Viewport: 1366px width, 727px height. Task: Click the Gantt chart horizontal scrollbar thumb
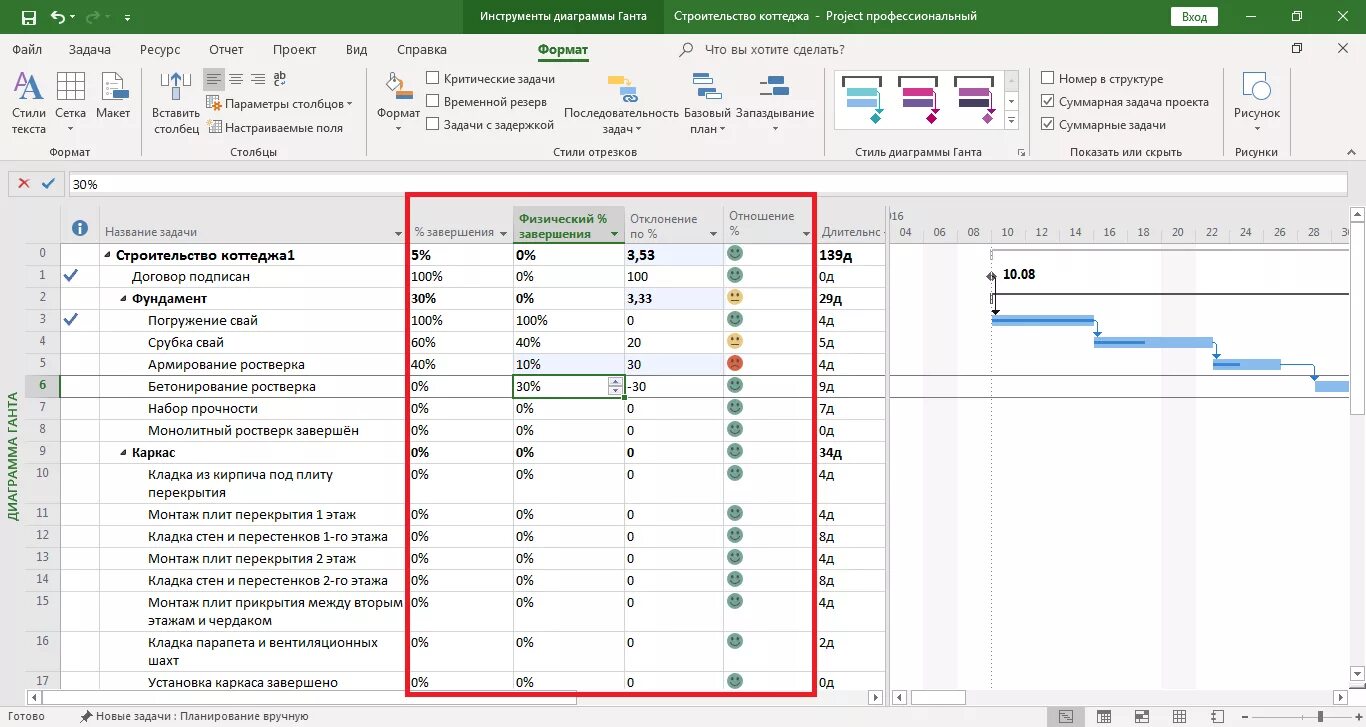pos(938,697)
